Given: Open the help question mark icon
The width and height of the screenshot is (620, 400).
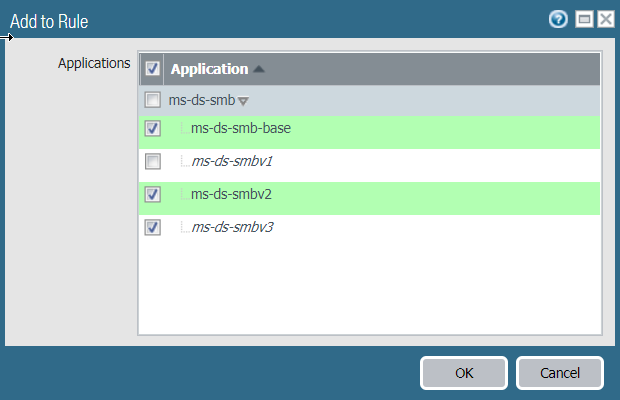Looking at the screenshot, I should coord(558,19).
